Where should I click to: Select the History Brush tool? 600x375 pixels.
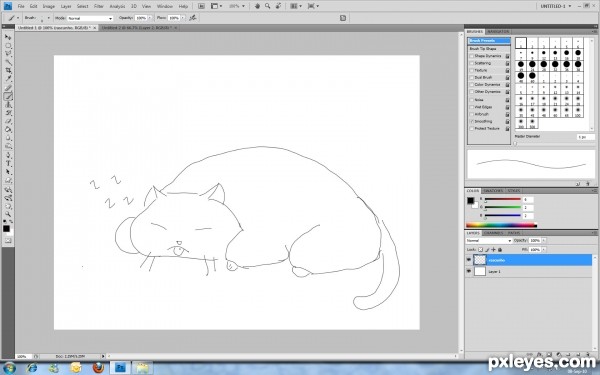tap(8, 113)
